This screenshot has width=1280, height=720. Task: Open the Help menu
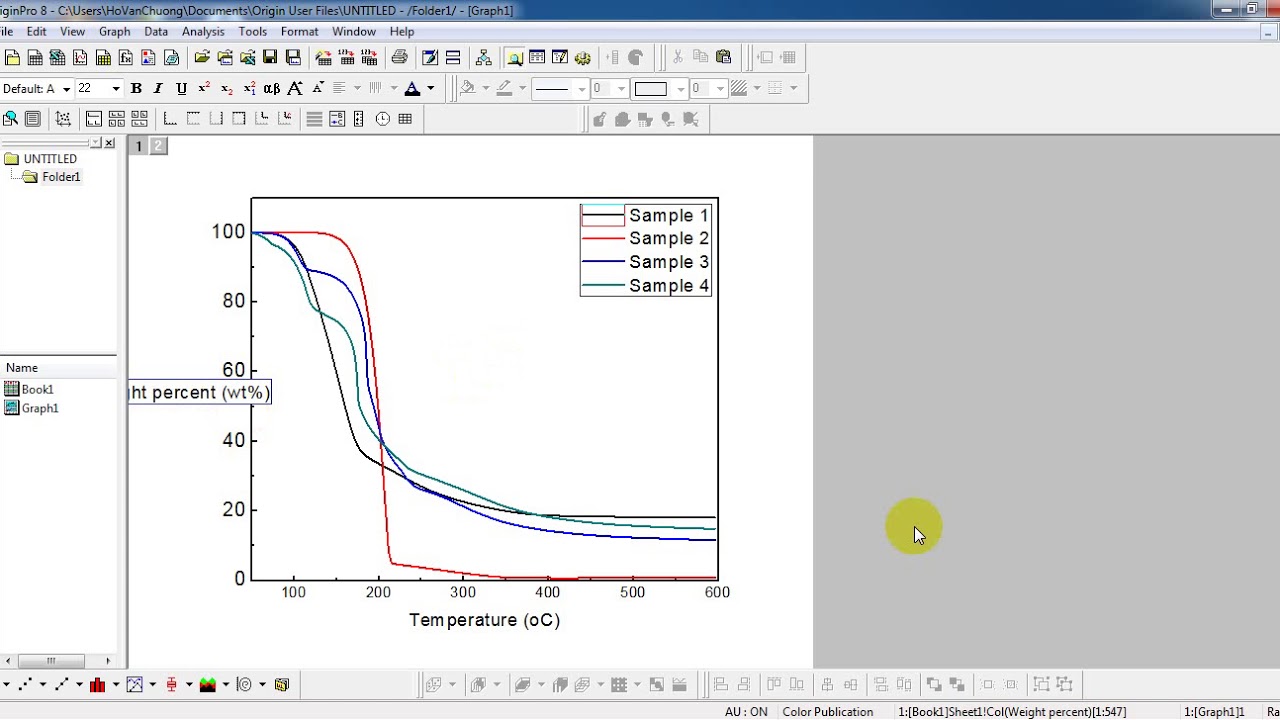click(402, 32)
